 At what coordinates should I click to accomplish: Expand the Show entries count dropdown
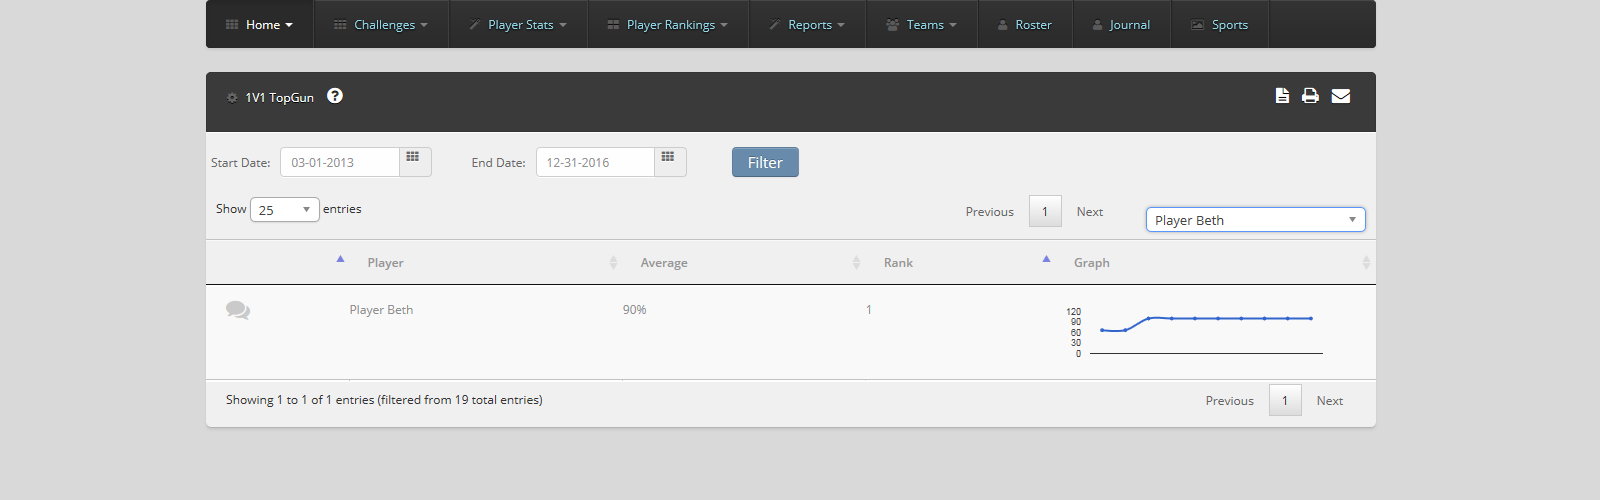point(284,210)
